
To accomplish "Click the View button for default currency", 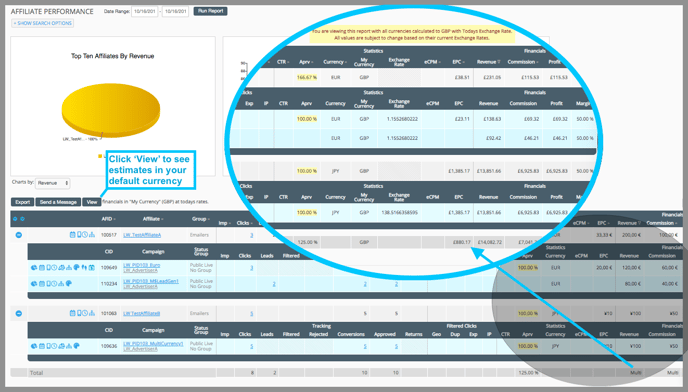I will 92,202.
